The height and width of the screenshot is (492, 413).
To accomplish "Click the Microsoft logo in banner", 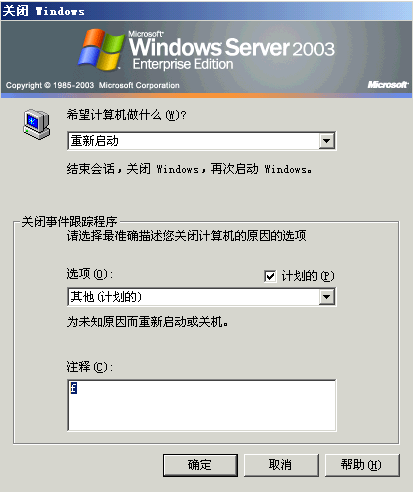I will 388,85.
